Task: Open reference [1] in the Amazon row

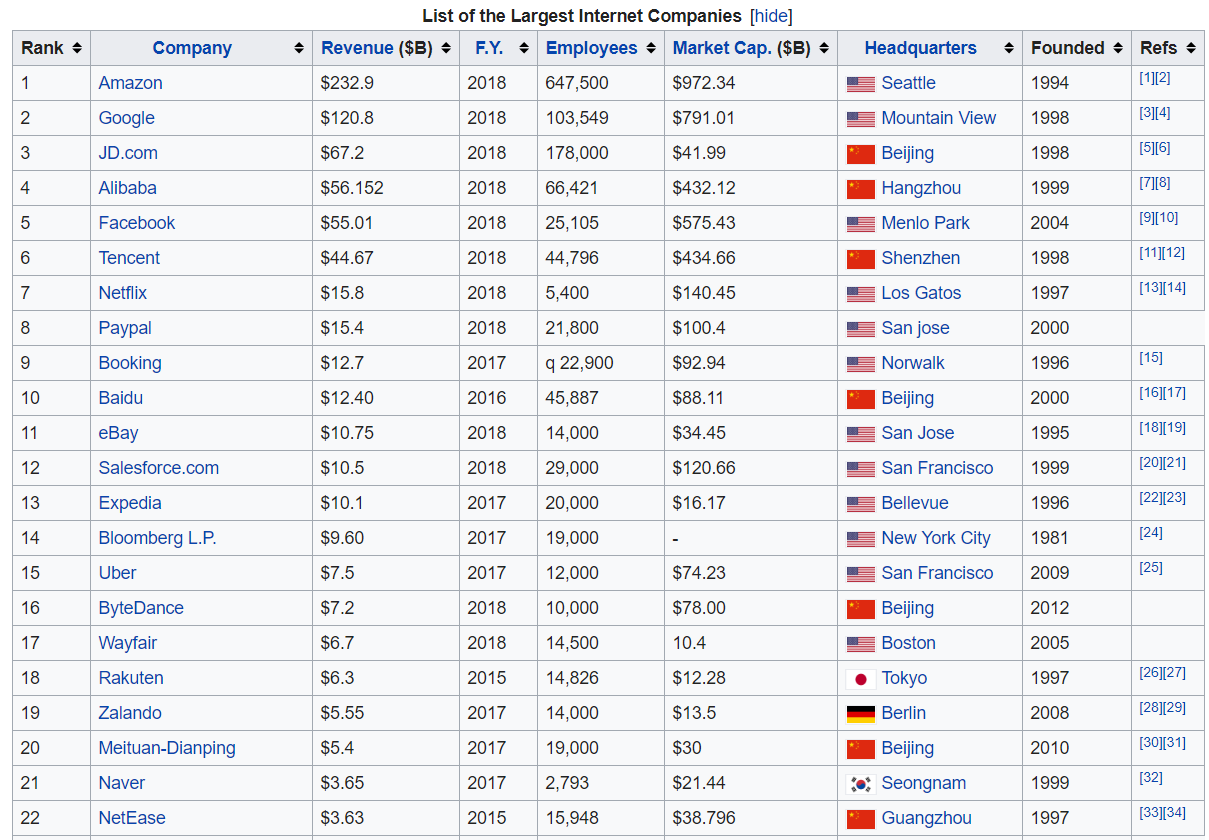Action: (1147, 78)
